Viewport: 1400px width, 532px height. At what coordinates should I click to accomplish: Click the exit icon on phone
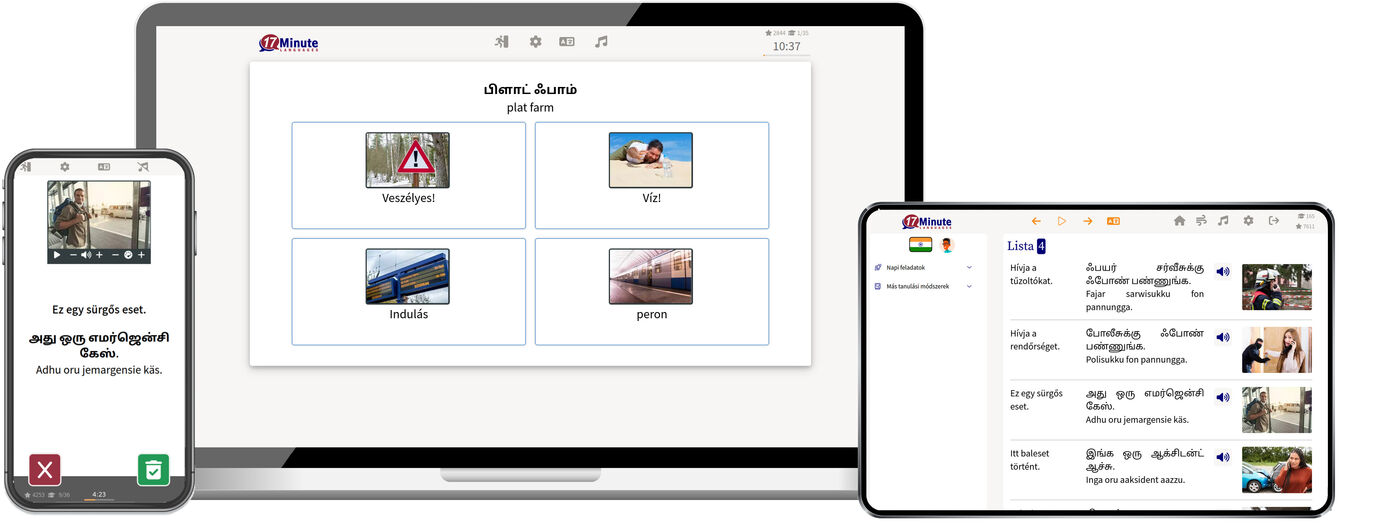[x=26, y=167]
